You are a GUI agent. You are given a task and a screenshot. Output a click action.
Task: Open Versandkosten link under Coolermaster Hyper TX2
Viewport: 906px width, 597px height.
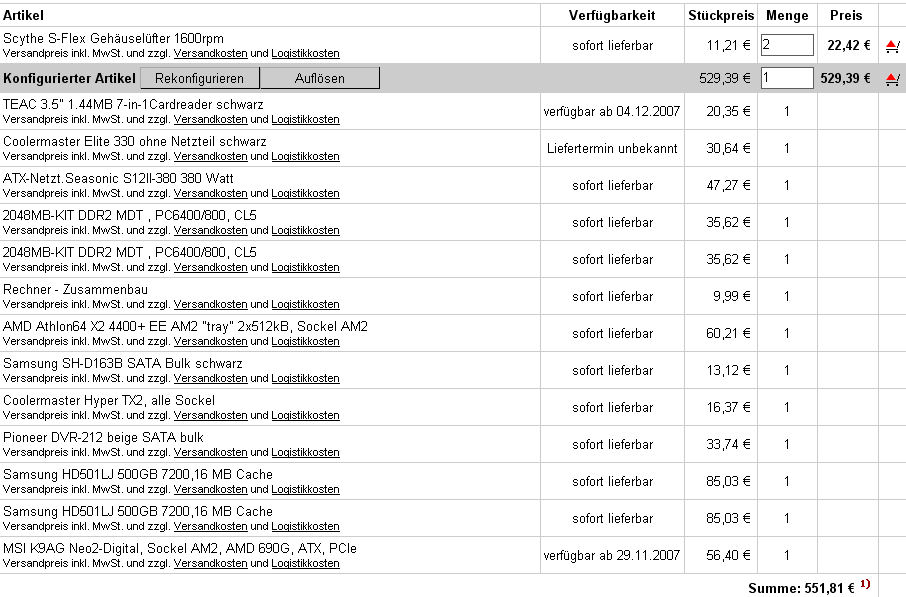click(210, 415)
